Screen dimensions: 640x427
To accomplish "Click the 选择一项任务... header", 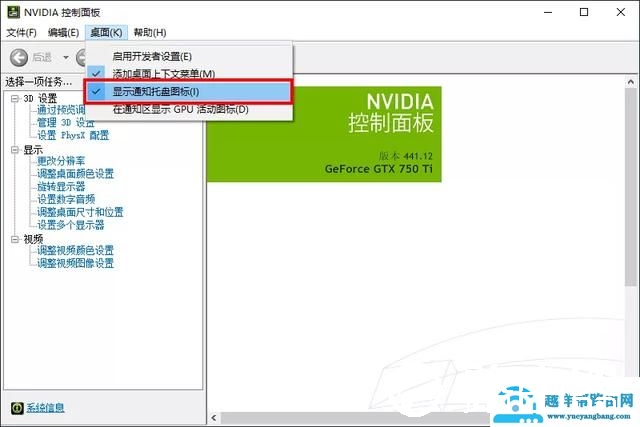I will 38,82.
